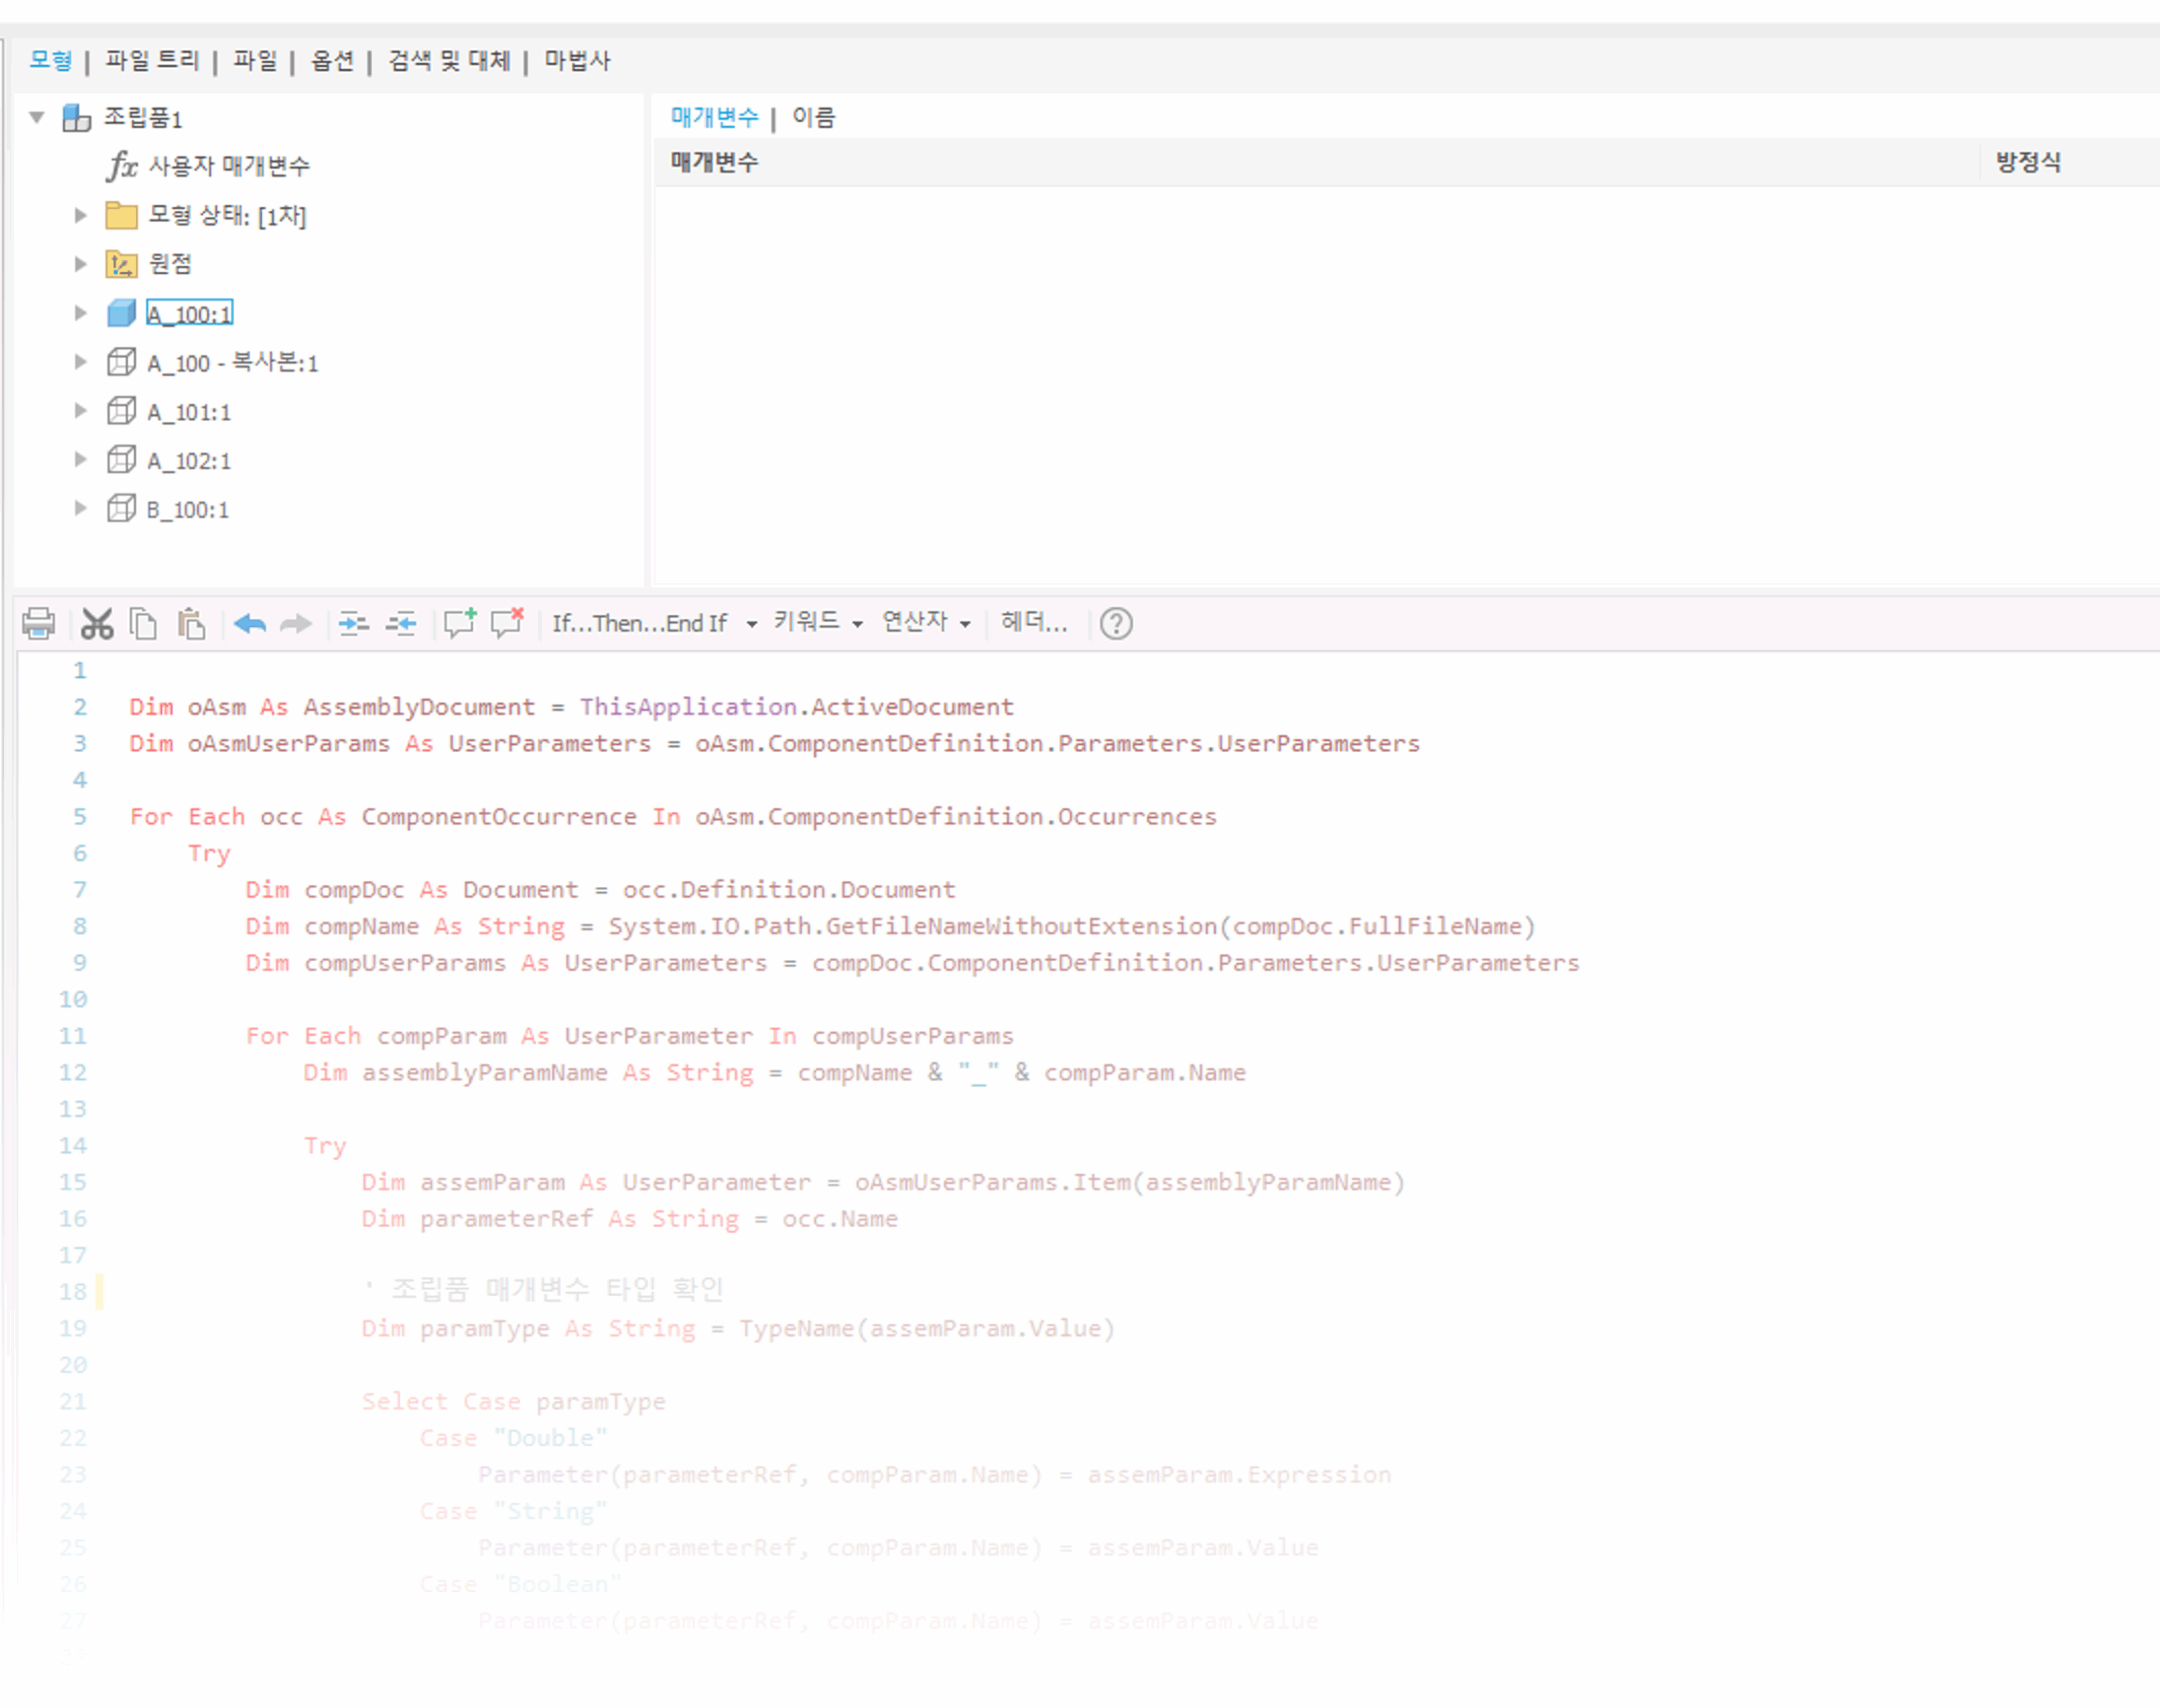The width and height of the screenshot is (2160, 1708).
Task: Click the blue Undo arrow
Action: pos(250,624)
